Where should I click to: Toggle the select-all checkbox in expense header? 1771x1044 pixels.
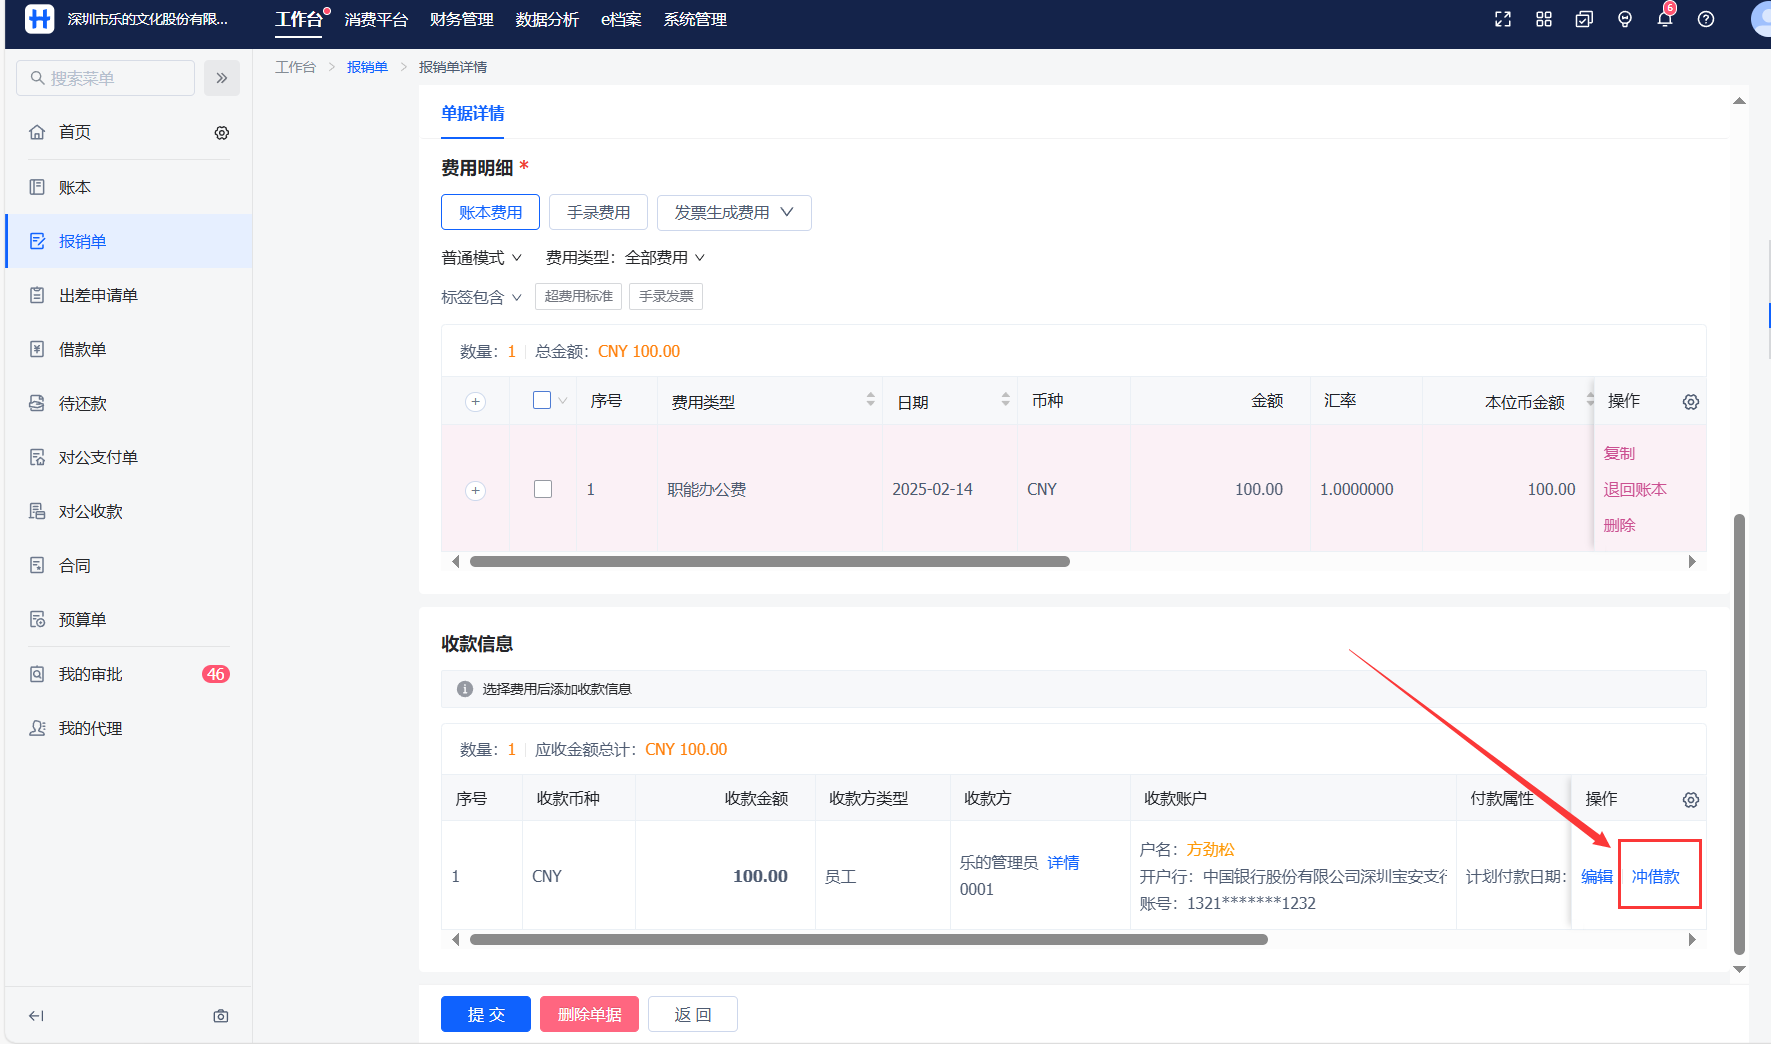click(542, 401)
